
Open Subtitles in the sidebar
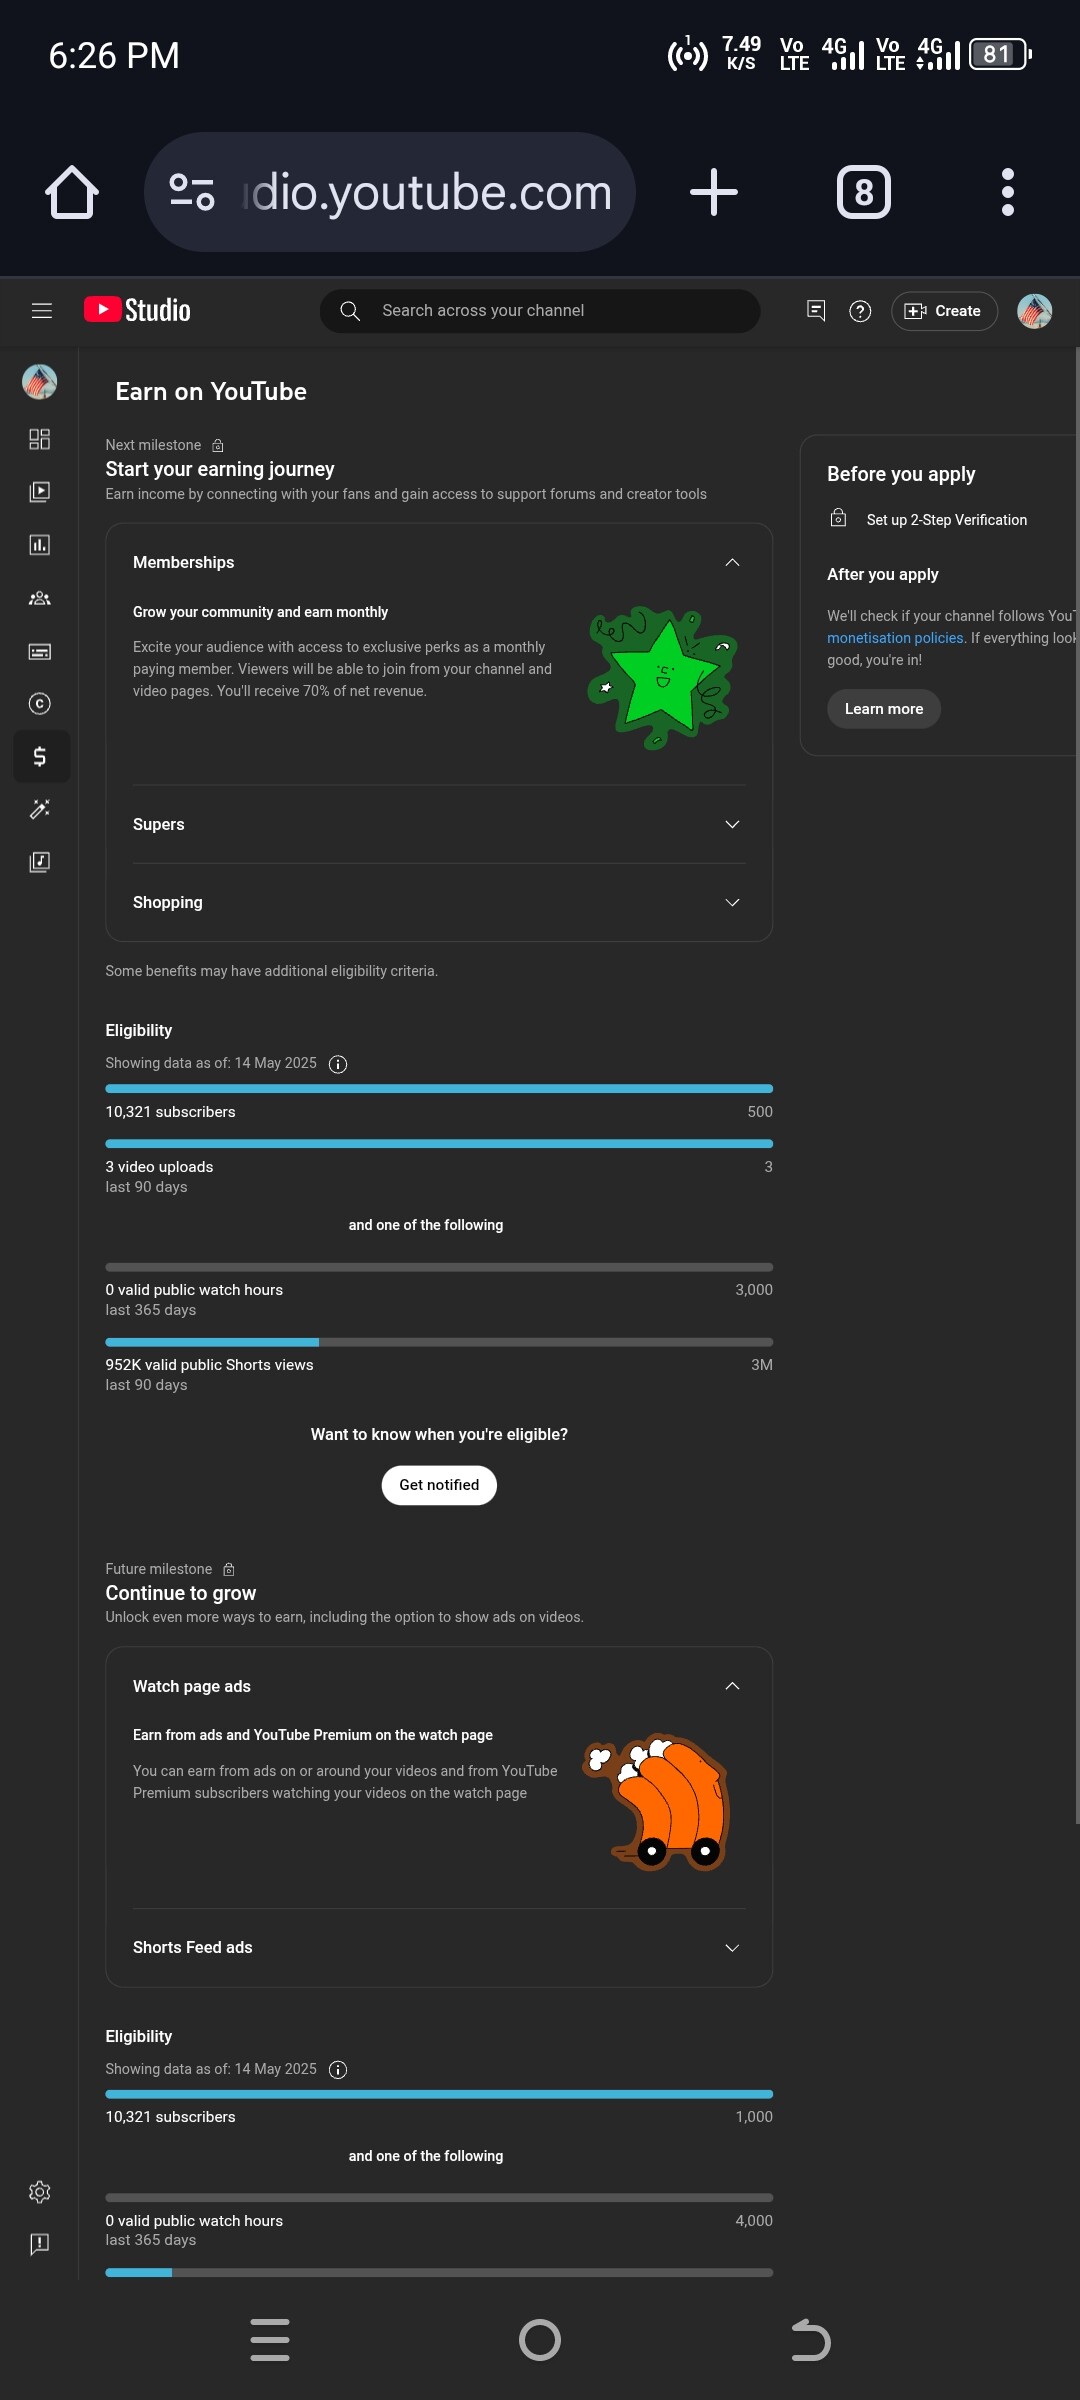click(40, 651)
